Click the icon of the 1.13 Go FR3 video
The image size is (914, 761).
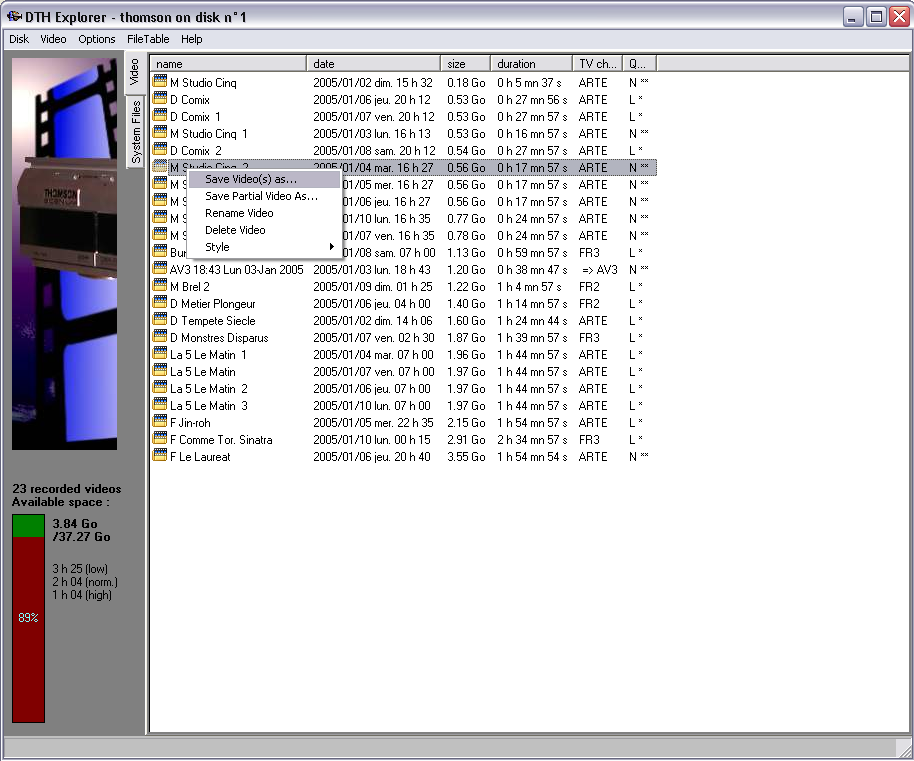point(160,251)
